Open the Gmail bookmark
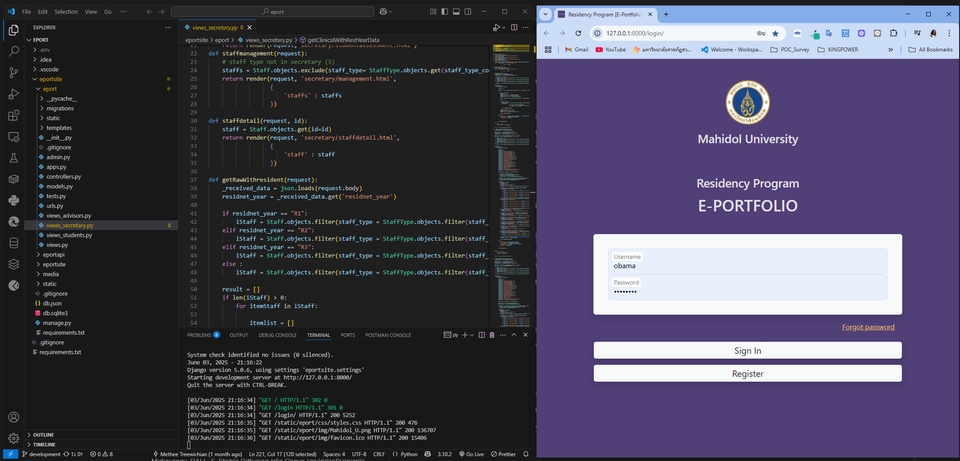 (x=576, y=50)
